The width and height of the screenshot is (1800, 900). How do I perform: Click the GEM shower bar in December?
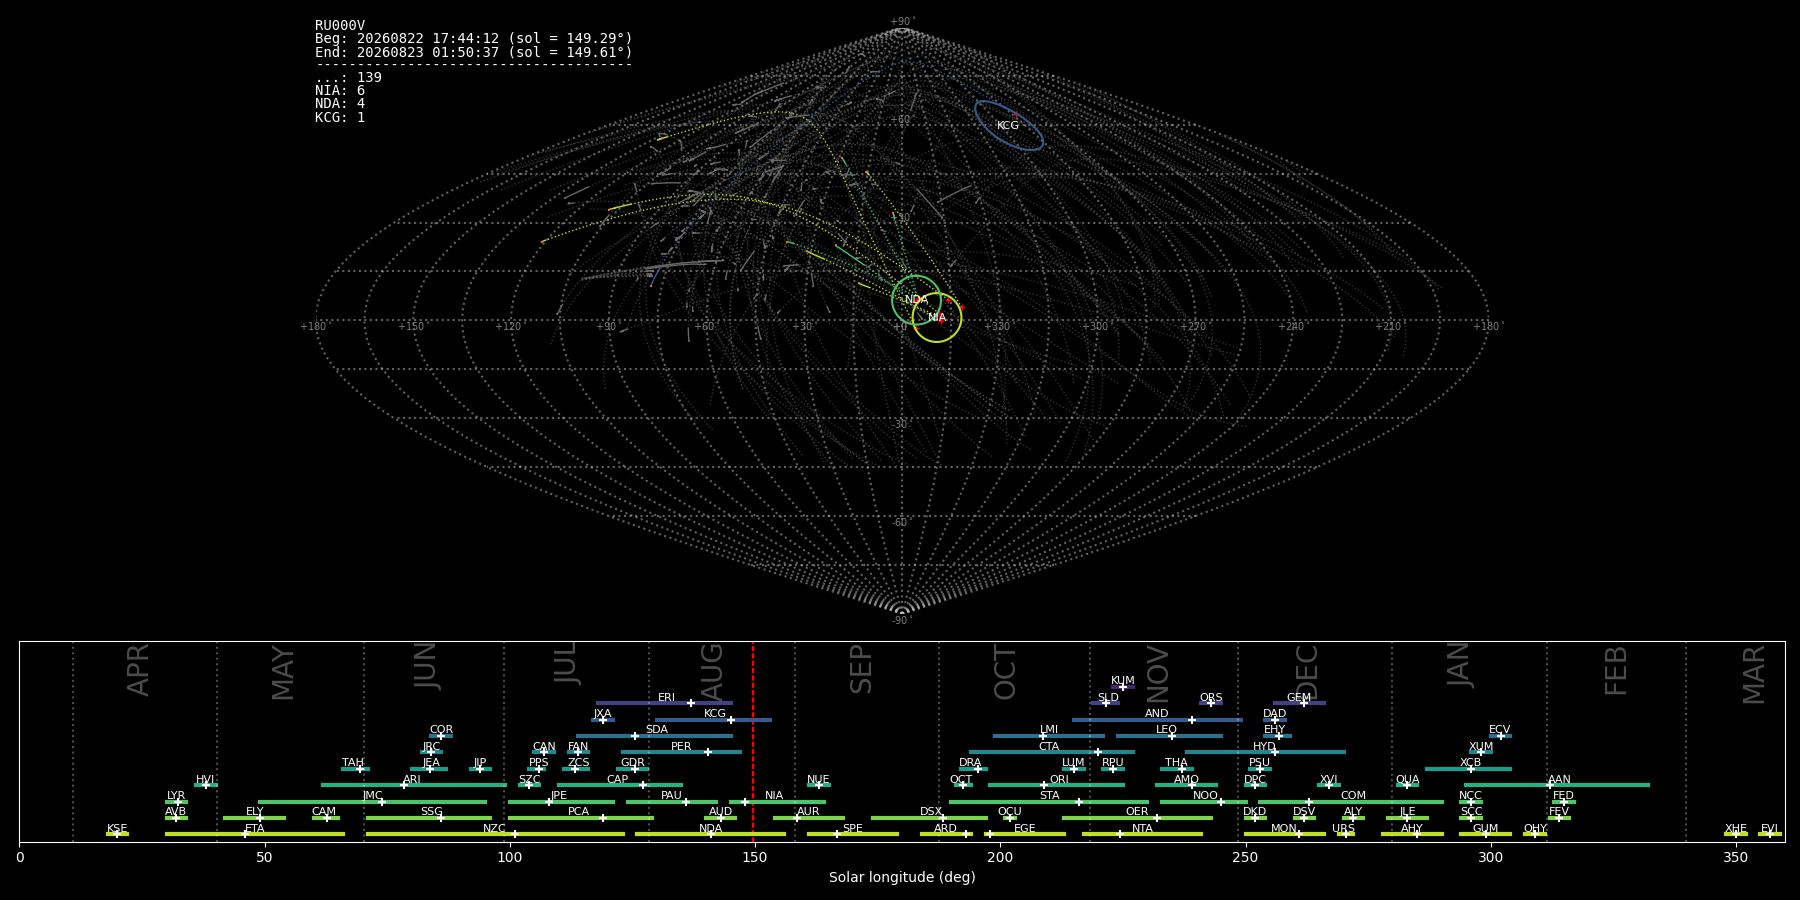pyautogui.click(x=1299, y=703)
